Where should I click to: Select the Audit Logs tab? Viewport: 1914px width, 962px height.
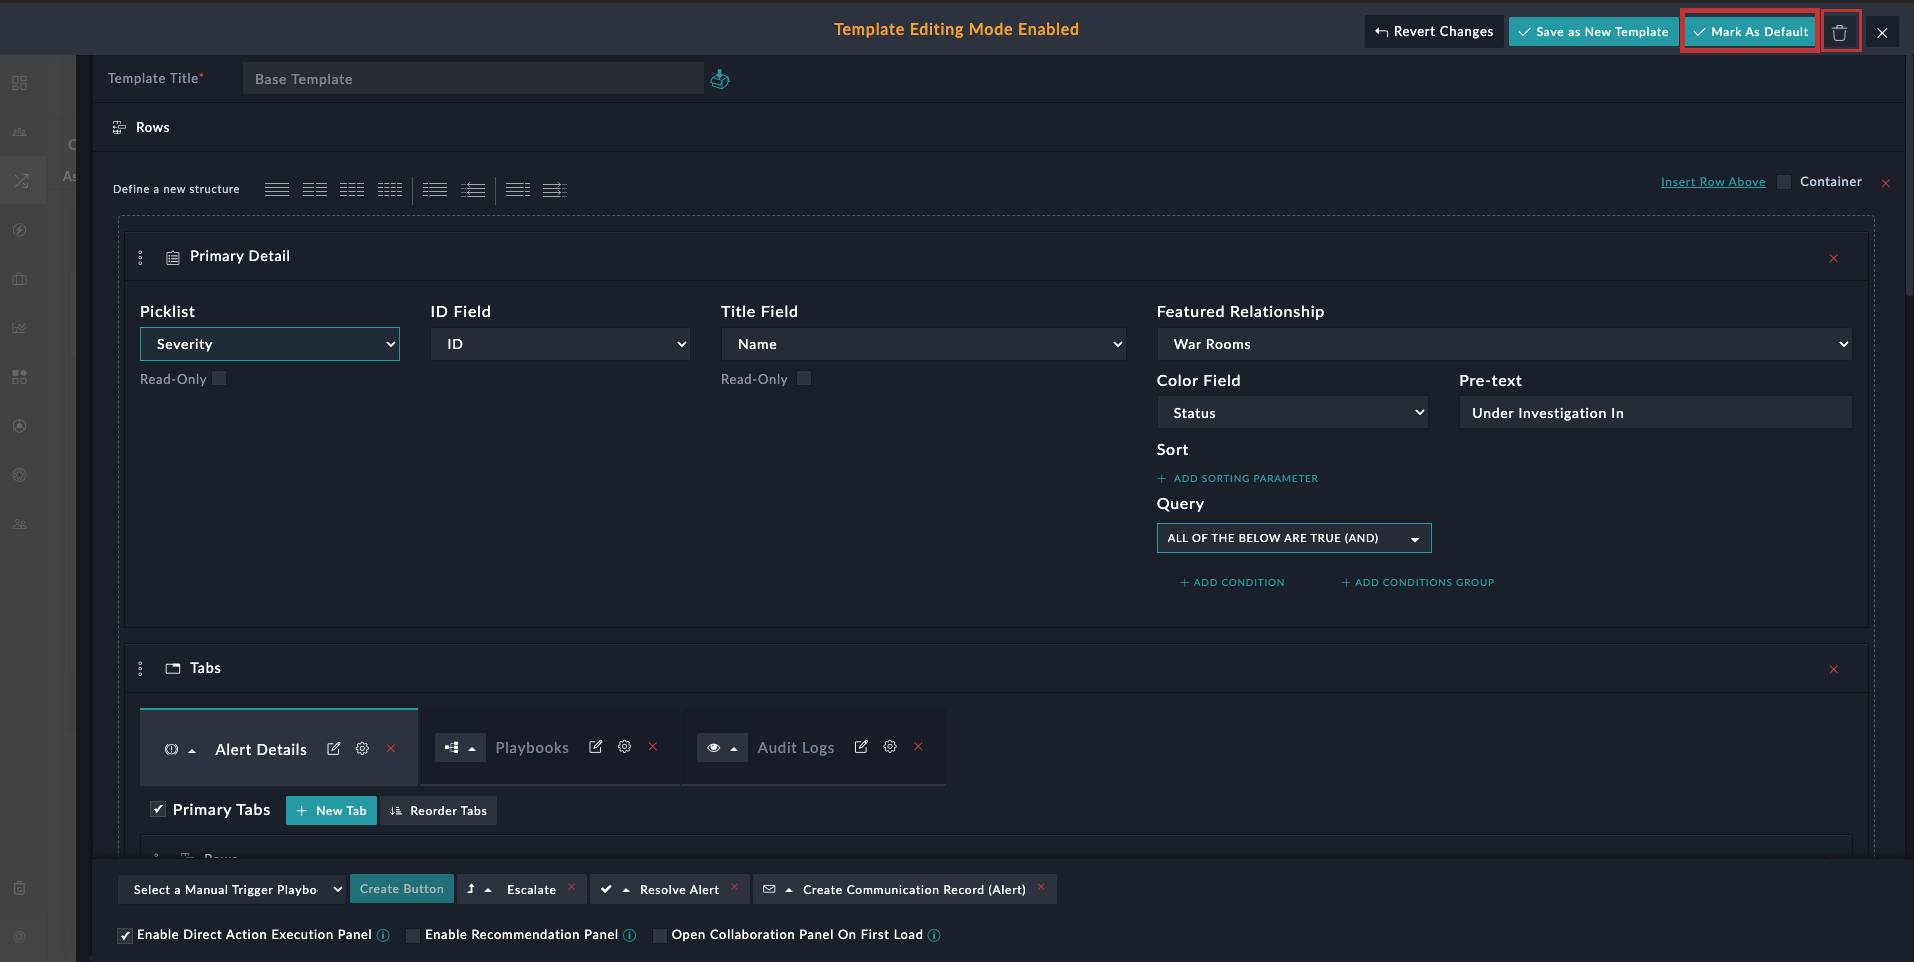click(796, 747)
